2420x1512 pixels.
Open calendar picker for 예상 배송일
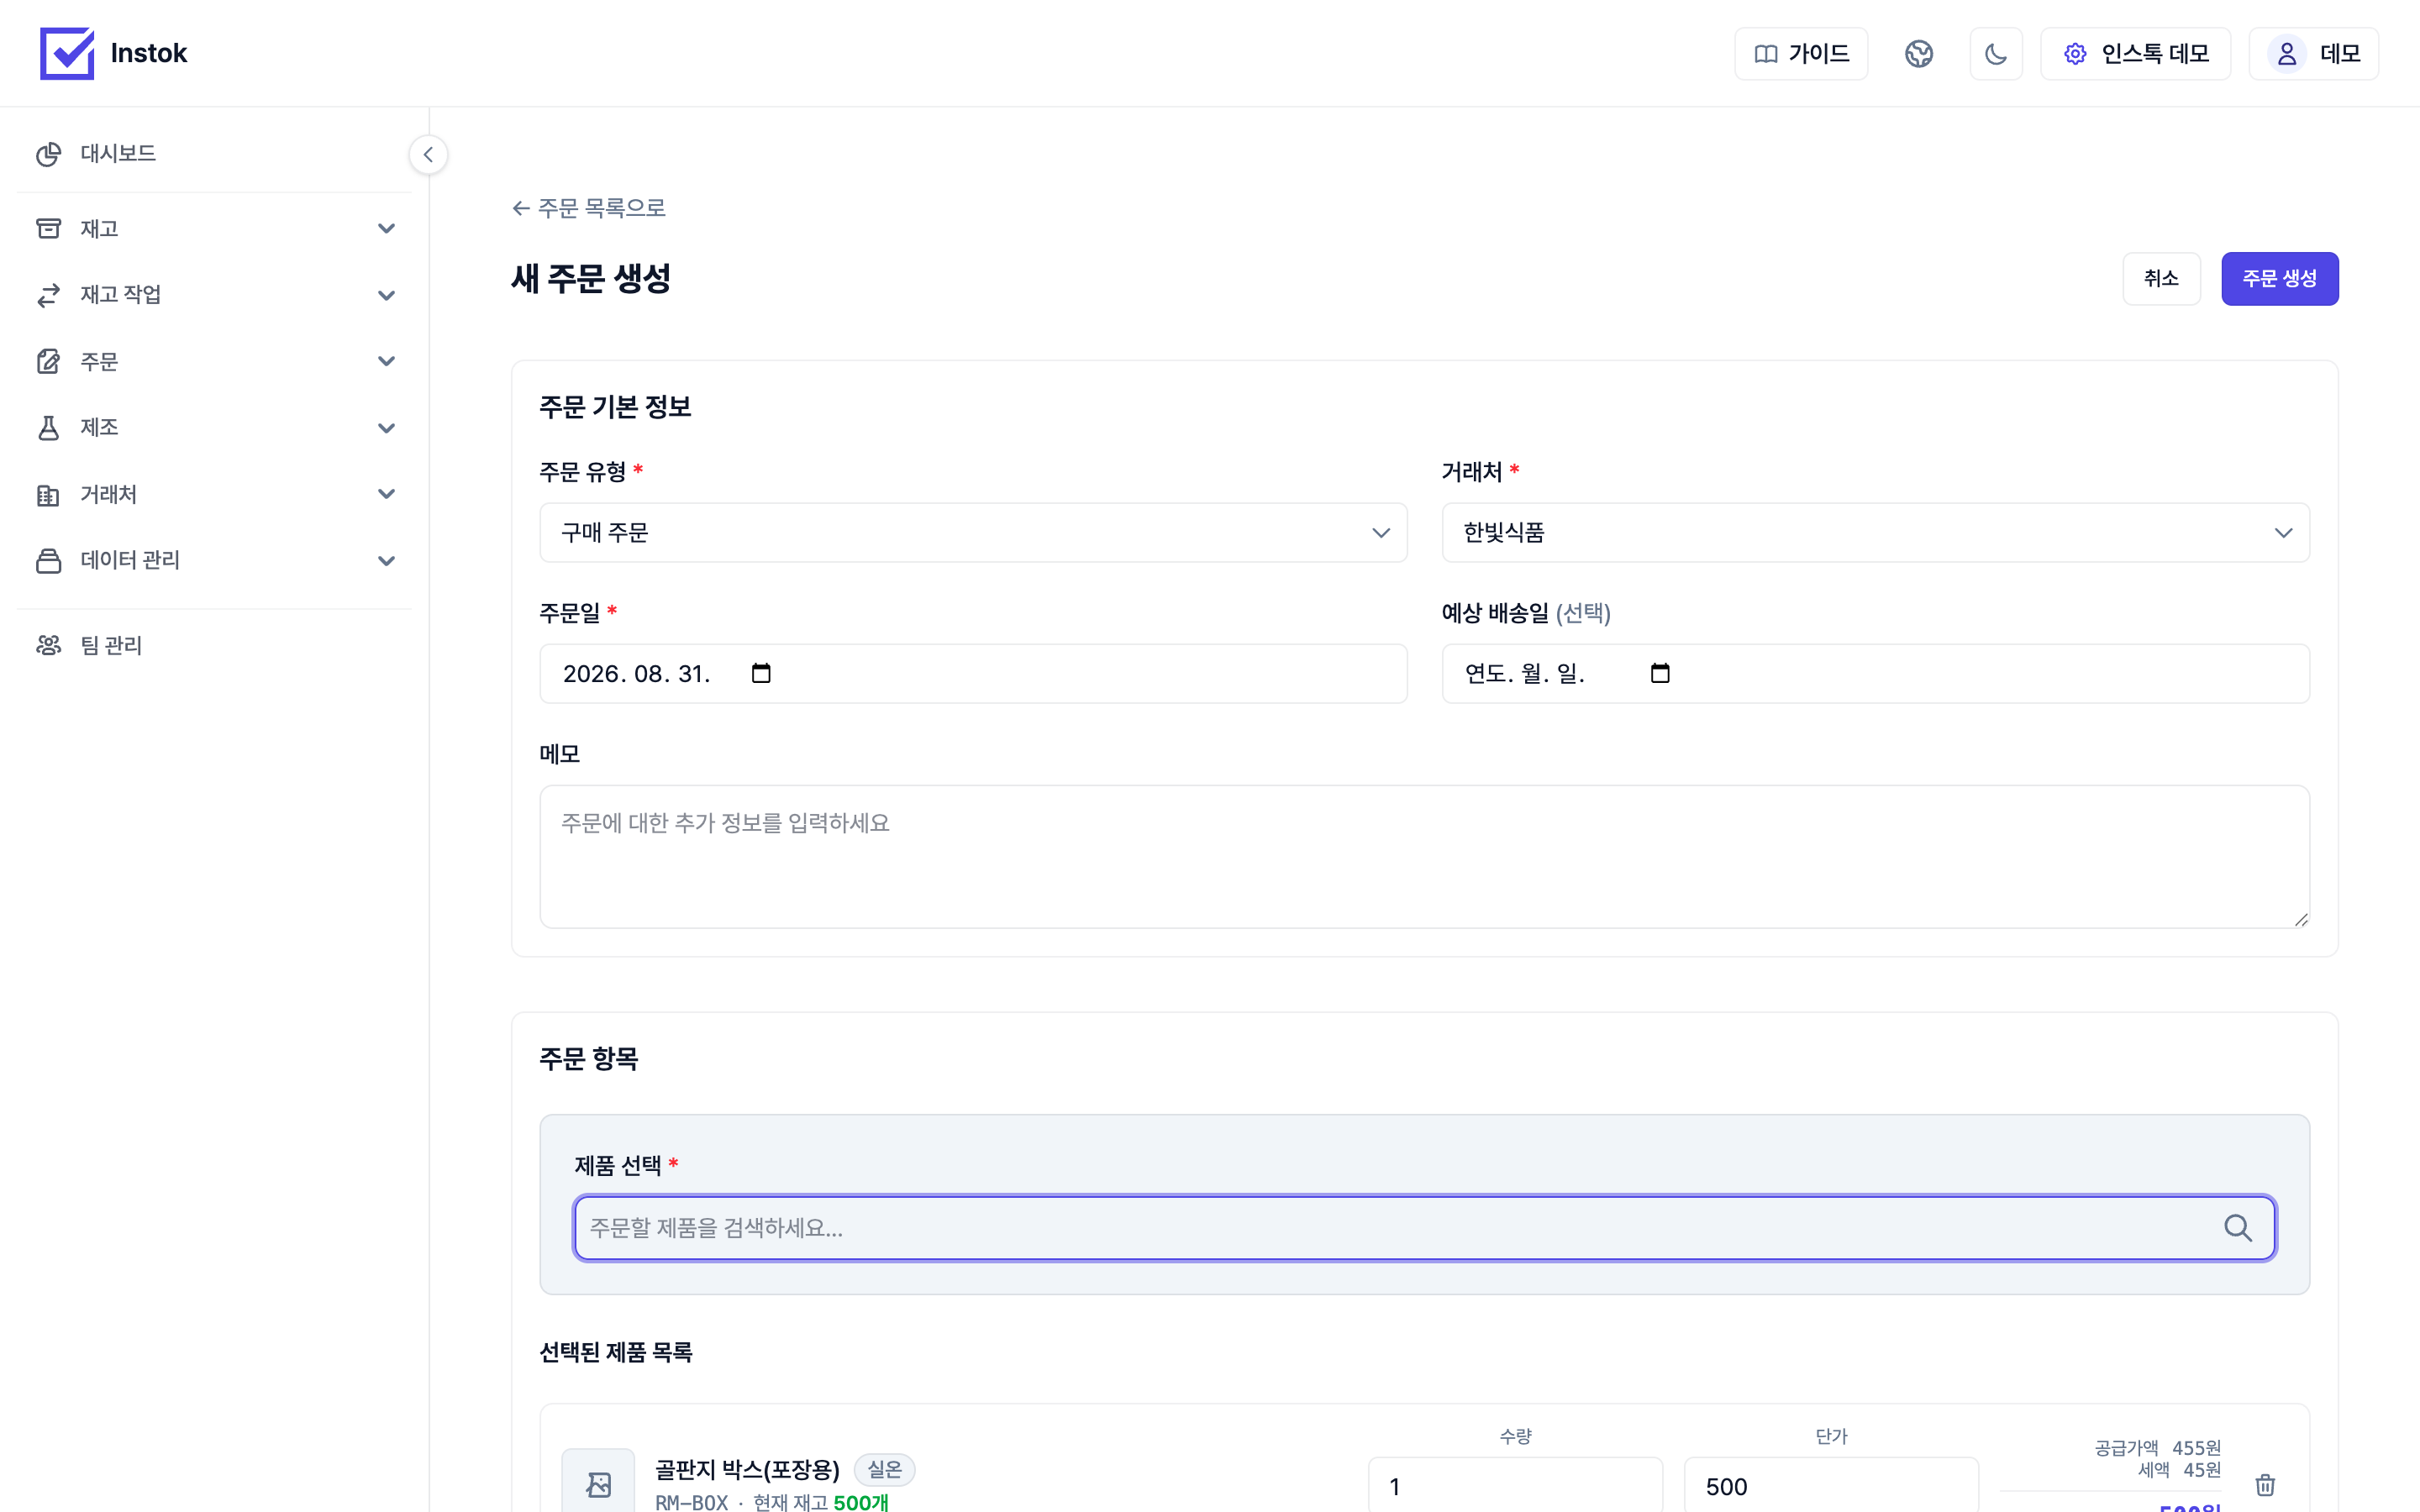(1660, 673)
